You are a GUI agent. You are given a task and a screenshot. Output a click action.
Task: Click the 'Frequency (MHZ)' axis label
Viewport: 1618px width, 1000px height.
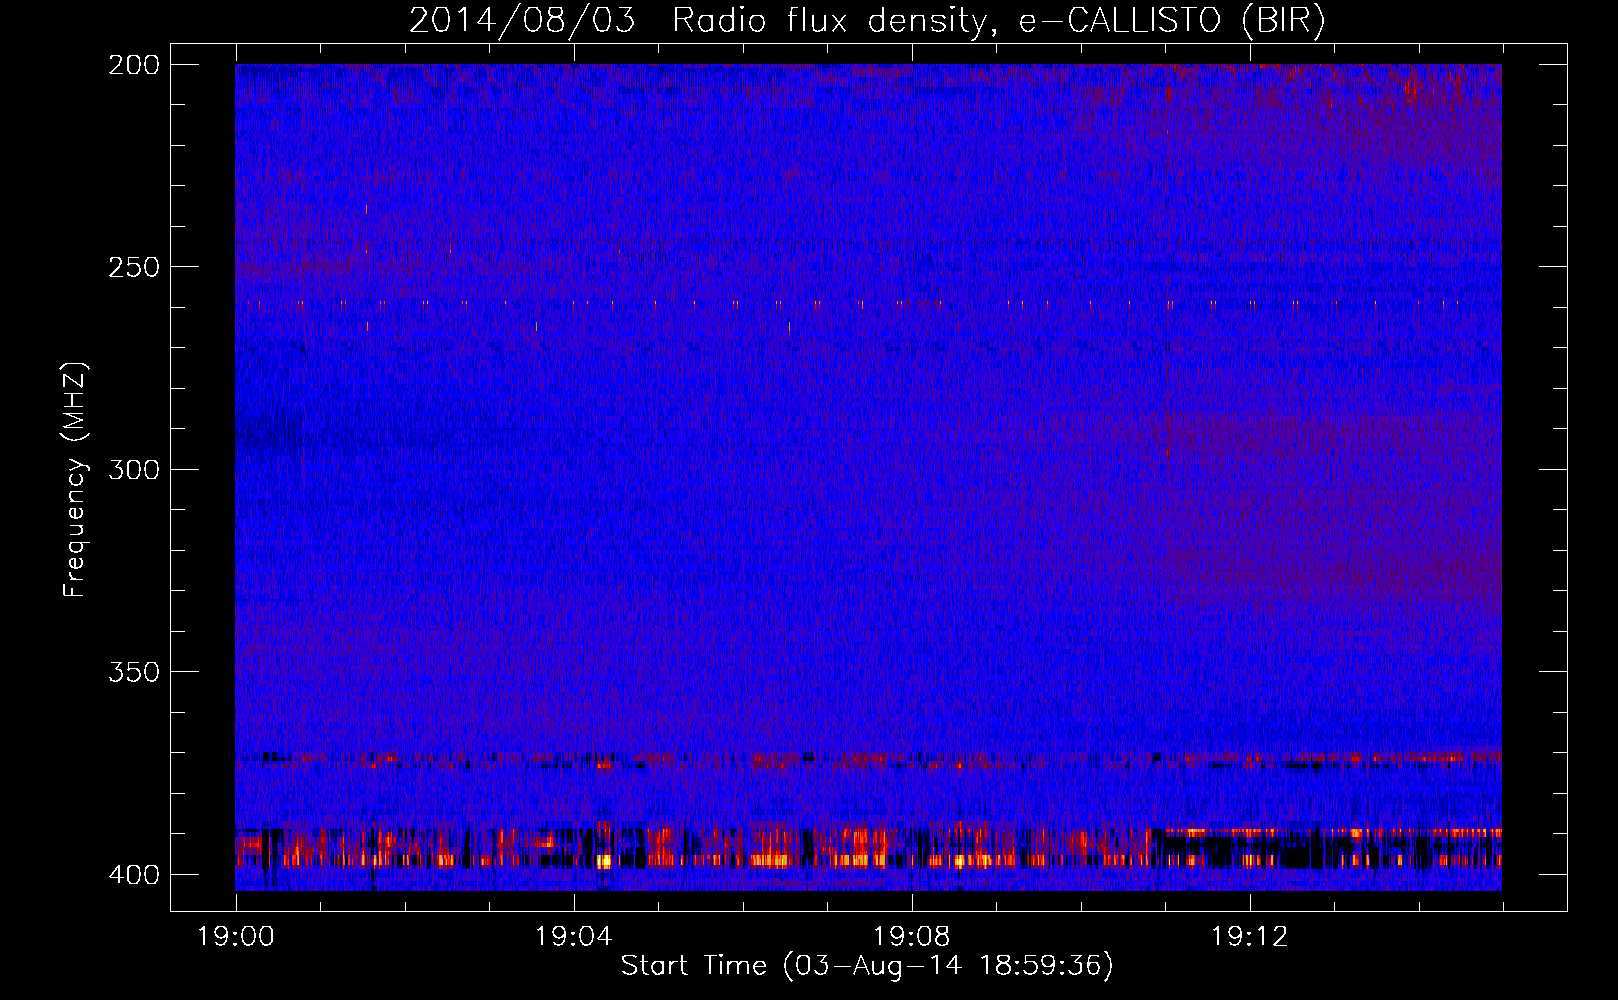pos(75,479)
